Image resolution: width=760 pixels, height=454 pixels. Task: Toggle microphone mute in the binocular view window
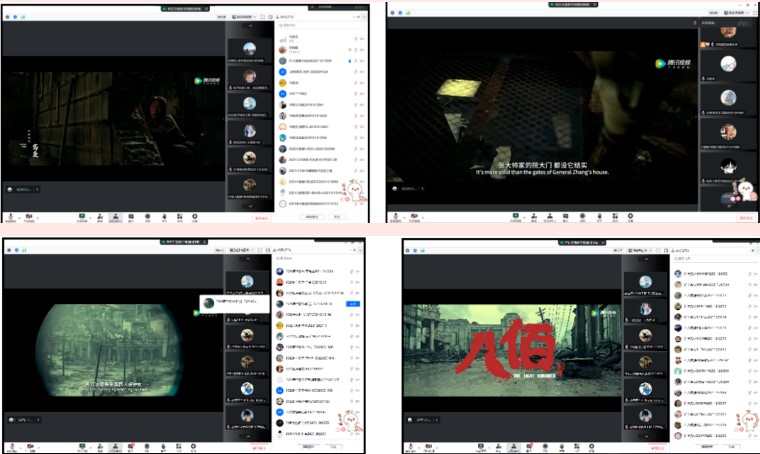(x=12, y=447)
